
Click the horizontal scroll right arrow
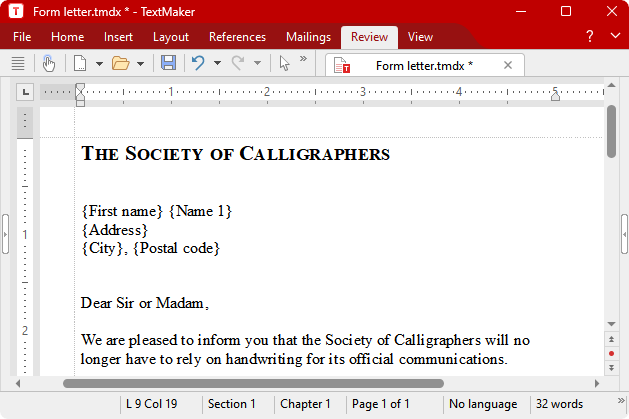click(x=597, y=384)
